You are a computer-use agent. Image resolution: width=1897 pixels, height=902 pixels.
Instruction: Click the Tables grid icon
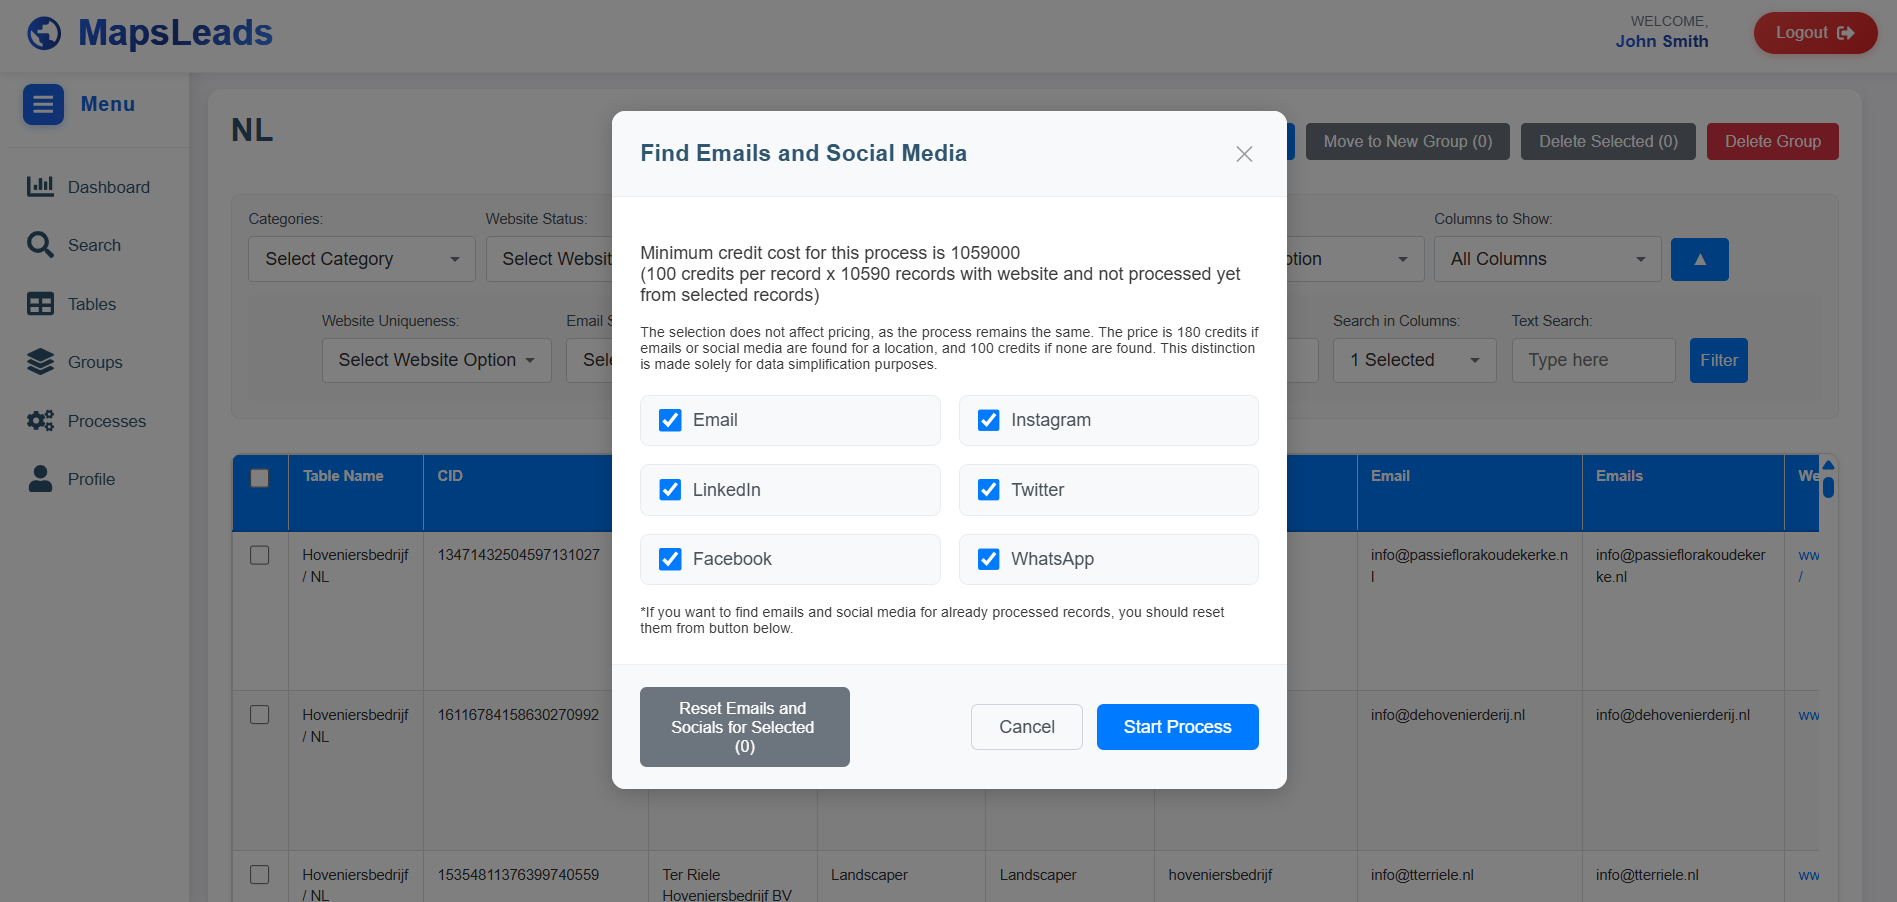[x=40, y=304]
